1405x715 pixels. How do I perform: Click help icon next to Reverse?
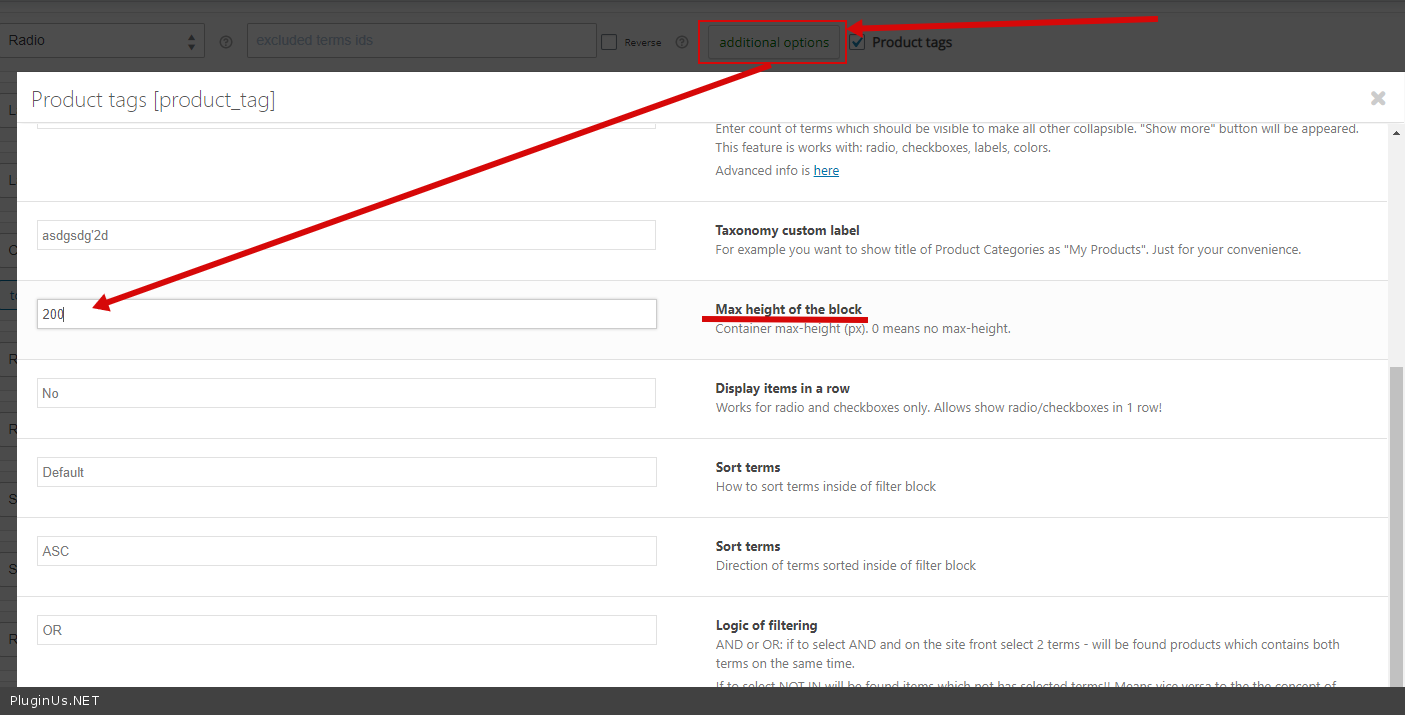point(682,42)
